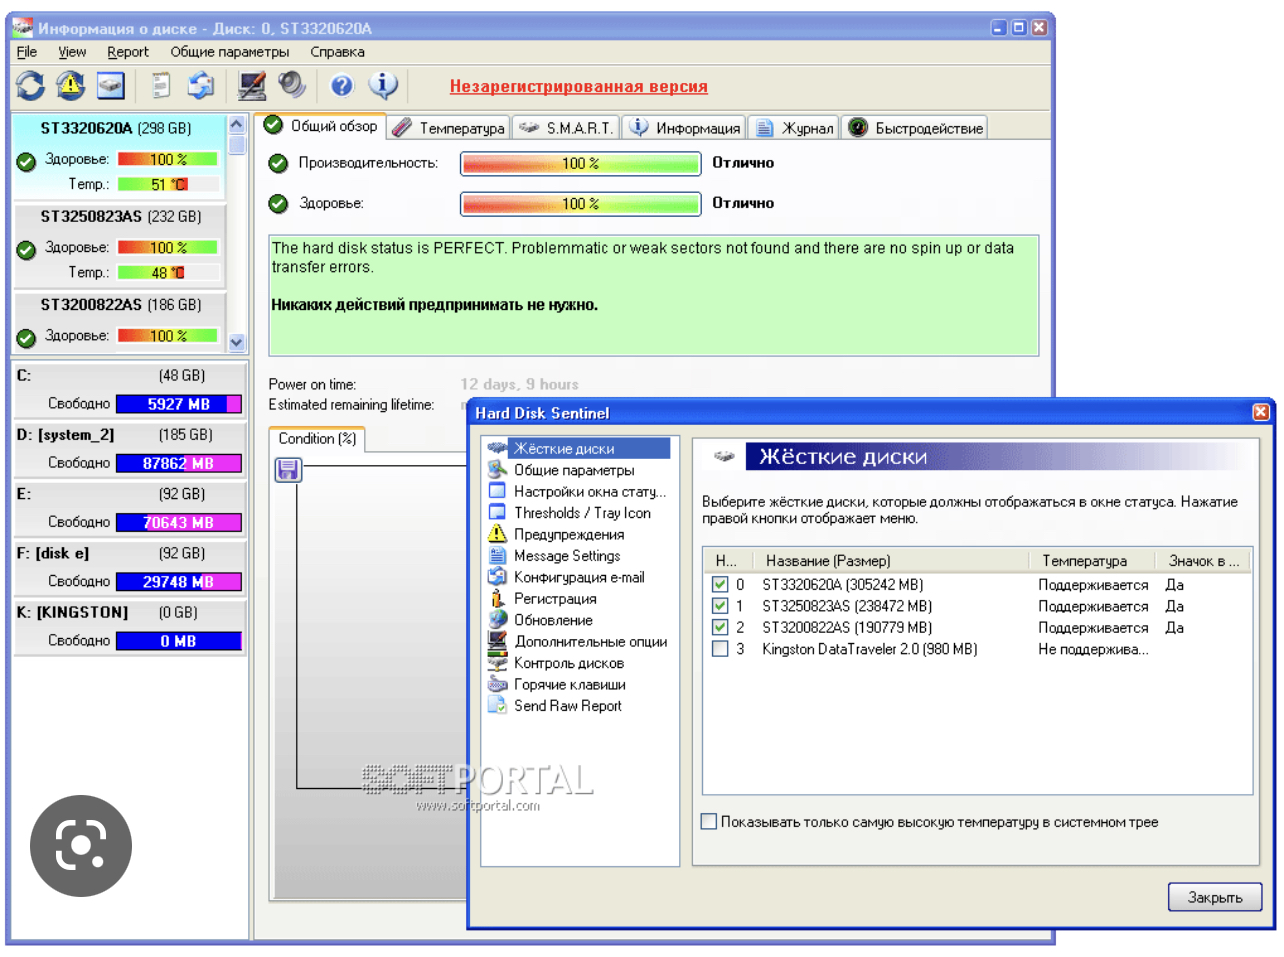Click the blue question mark help icon
The width and height of the screenshot is (1284, 957).
click(x=342, y=86)
